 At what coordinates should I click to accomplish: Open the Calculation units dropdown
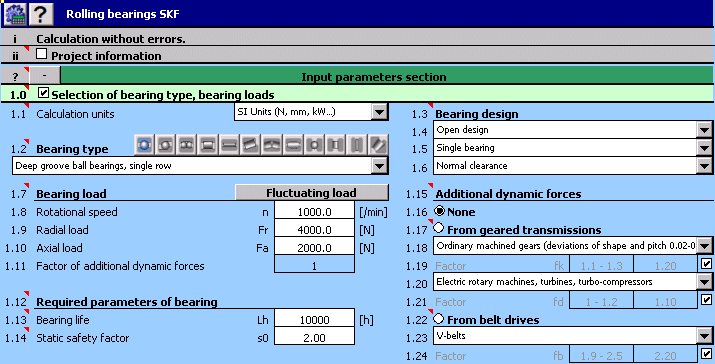pos(379,112)
